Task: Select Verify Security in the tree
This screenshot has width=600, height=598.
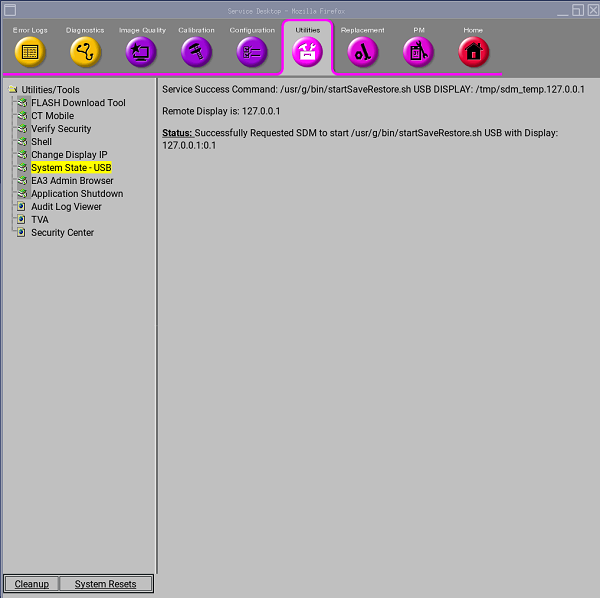Action: point(61,129)
